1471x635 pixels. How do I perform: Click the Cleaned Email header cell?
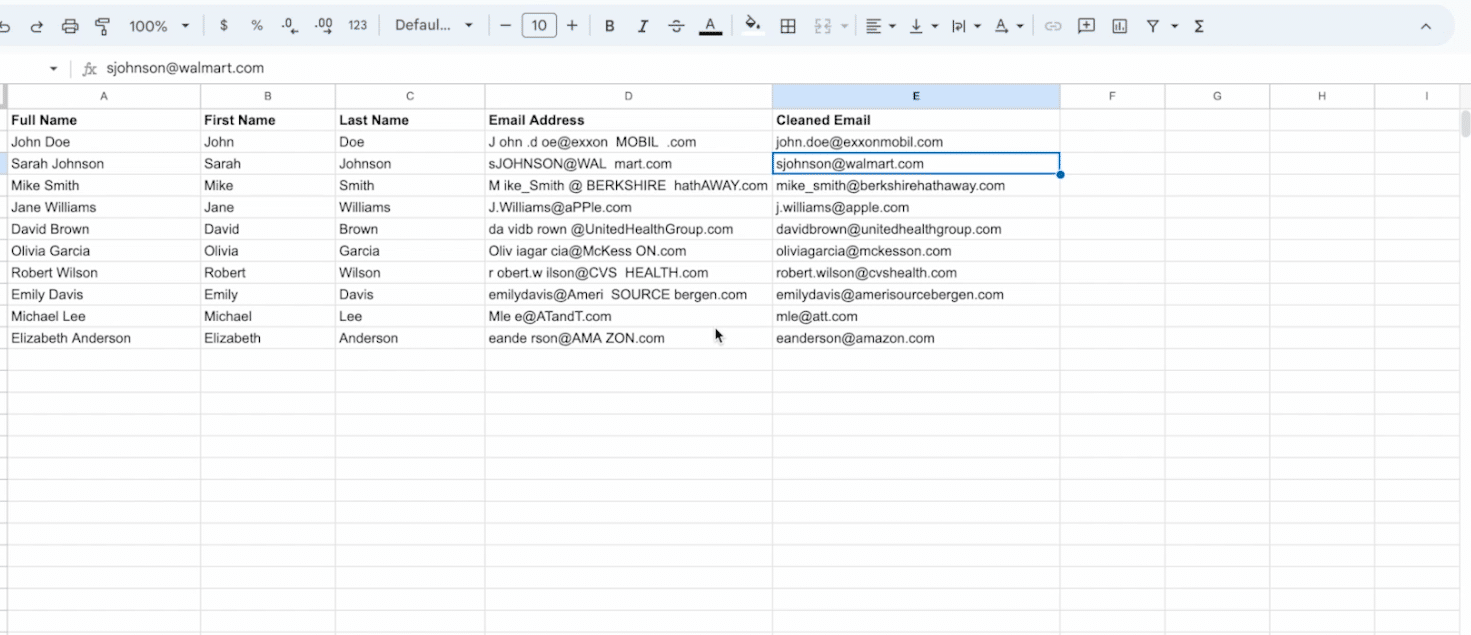point(916,120)
